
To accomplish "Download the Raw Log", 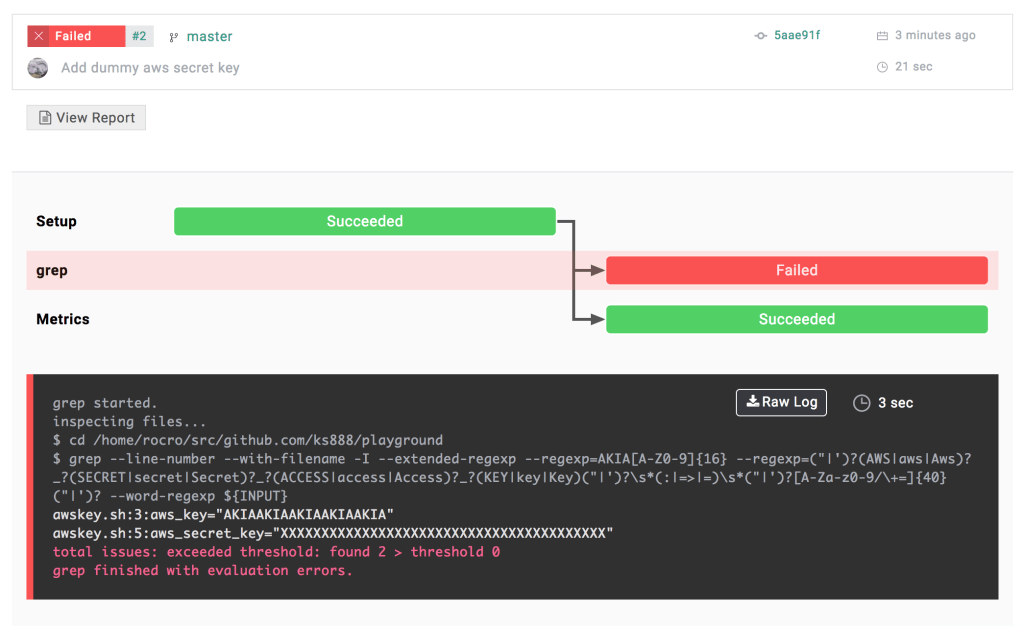I will 781,402.
